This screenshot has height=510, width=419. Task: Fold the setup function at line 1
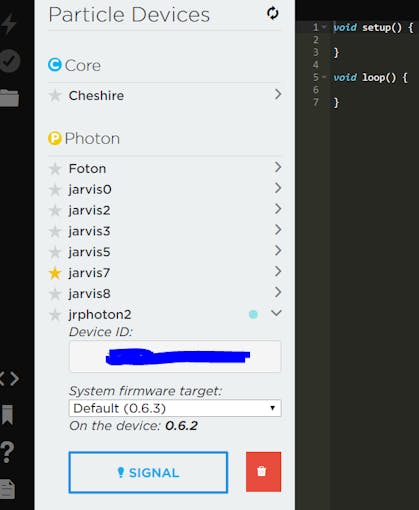[x=324, y=27]
